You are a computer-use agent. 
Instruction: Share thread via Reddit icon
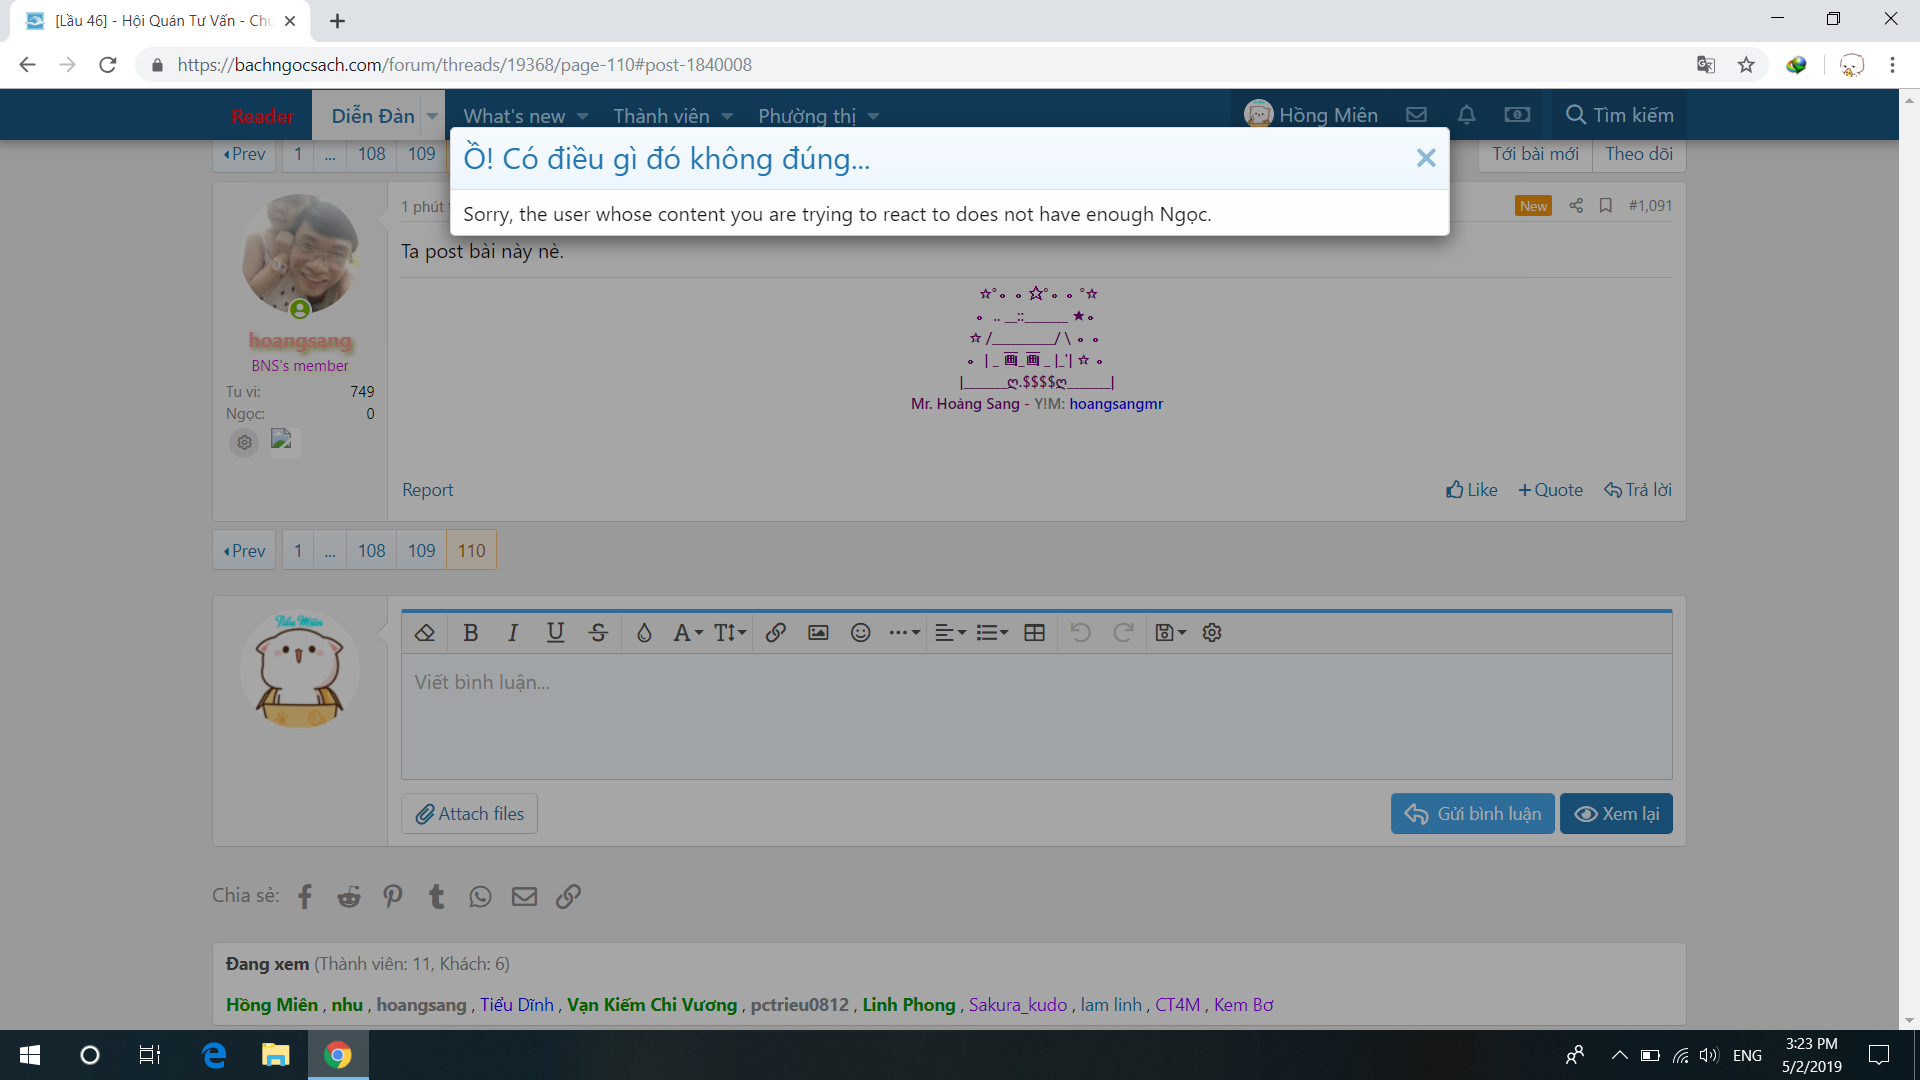tap(349, 896)
